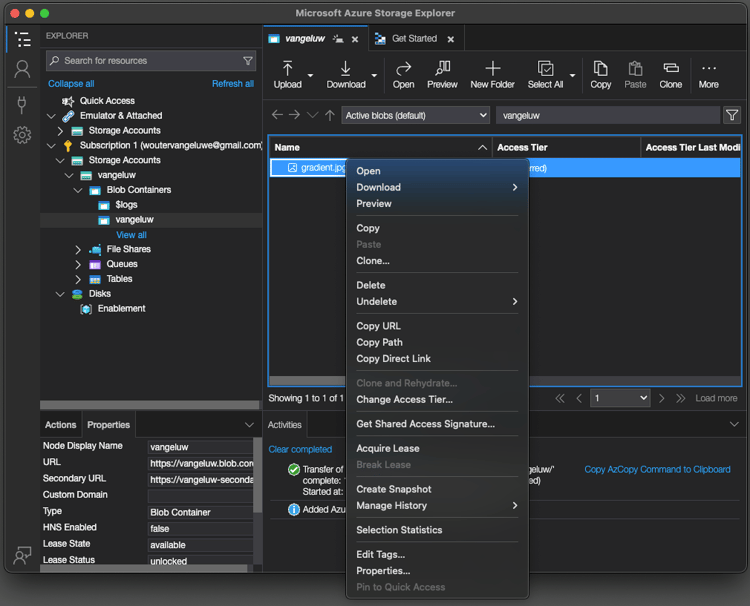Click the Feedback icon at bottom left
Image resolution: width=750 pixels, height=606 pixels.
click(x=22, y=556)
